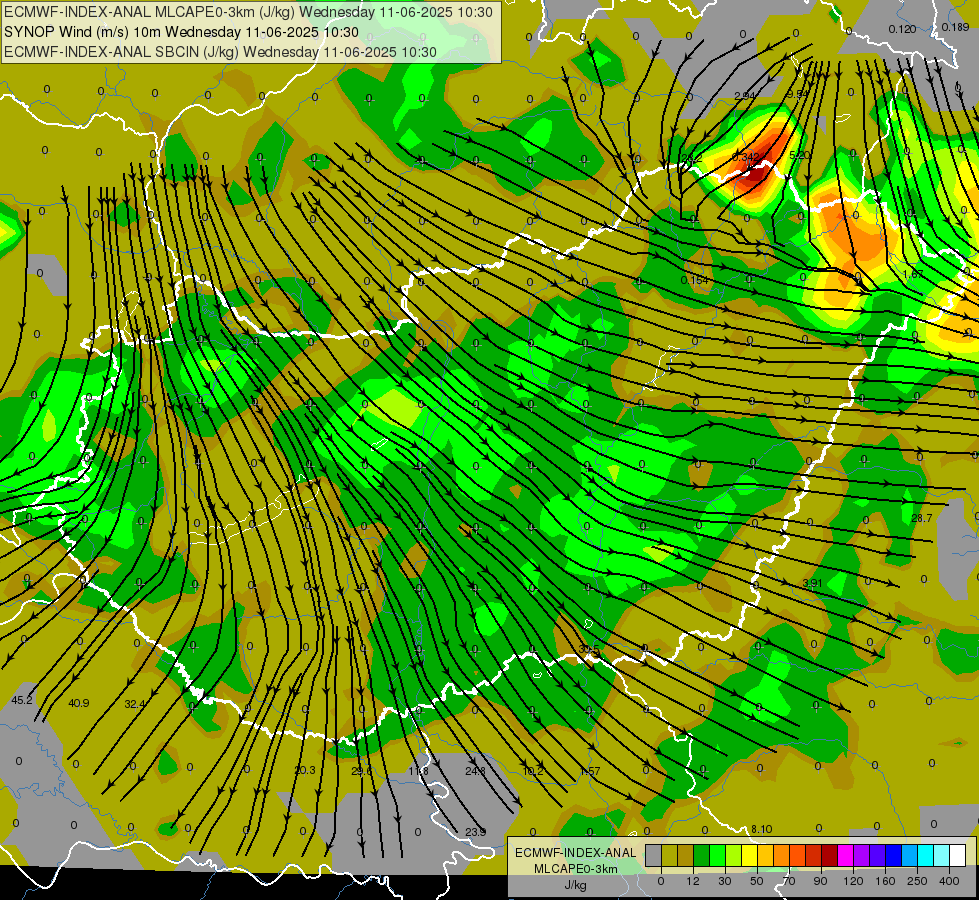979x900 pixels.
Task: Click the map value 23.9
Action: pos(476,831)
